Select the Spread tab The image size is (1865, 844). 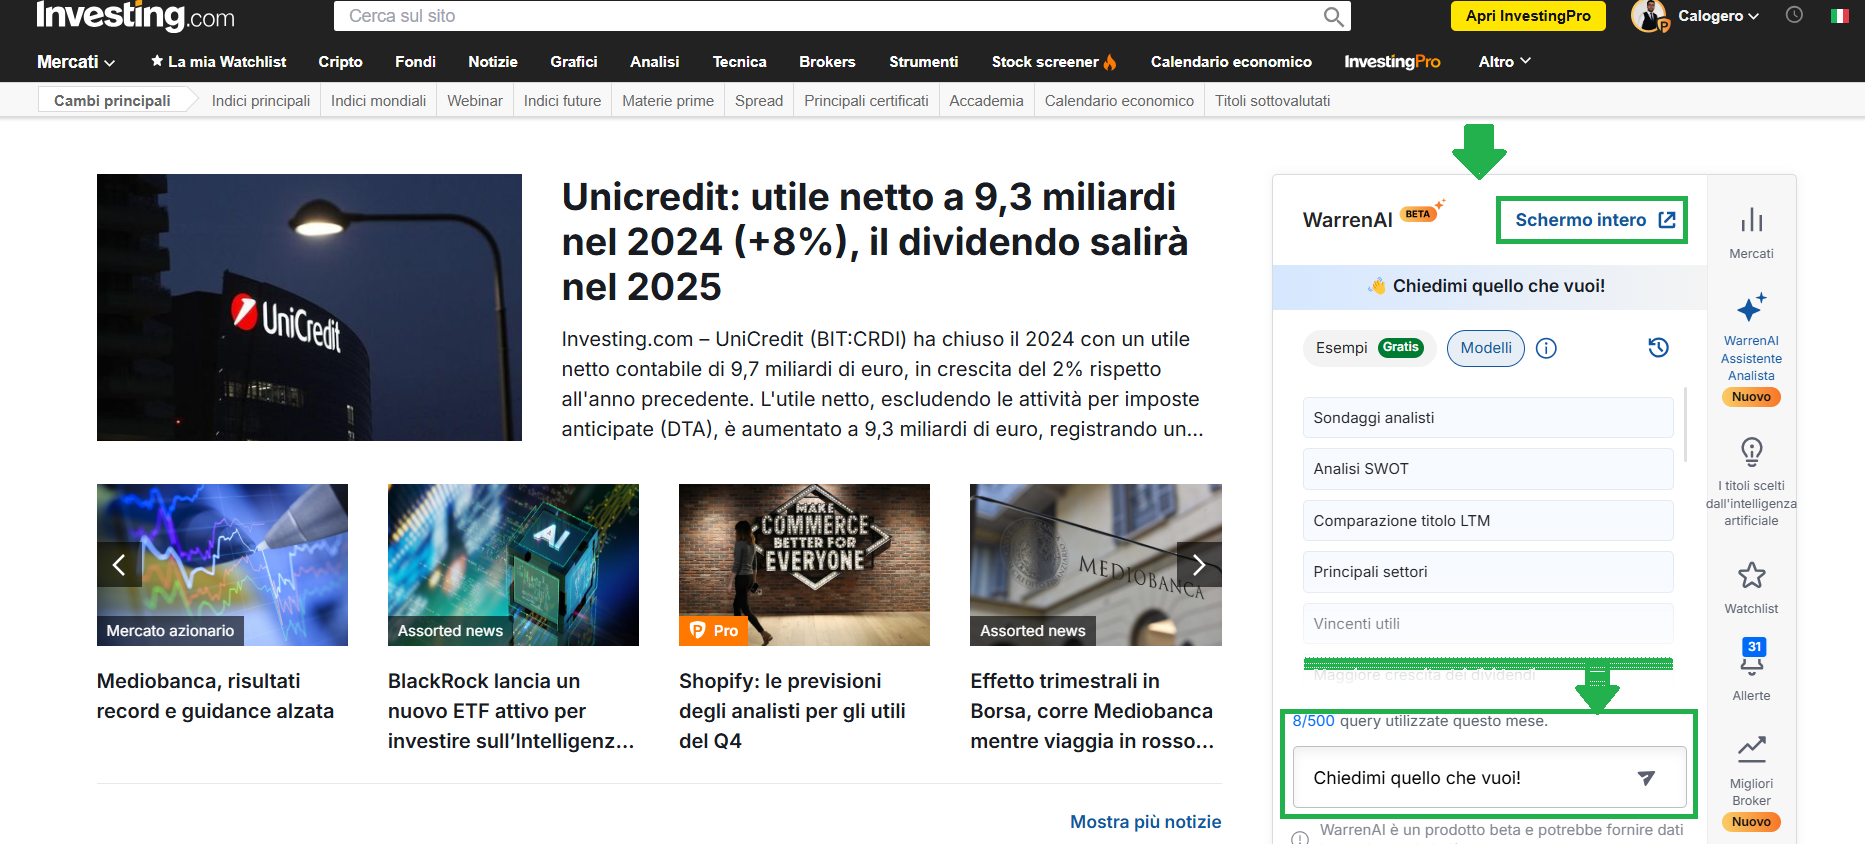pyautogui.click(x=759, y=101)
